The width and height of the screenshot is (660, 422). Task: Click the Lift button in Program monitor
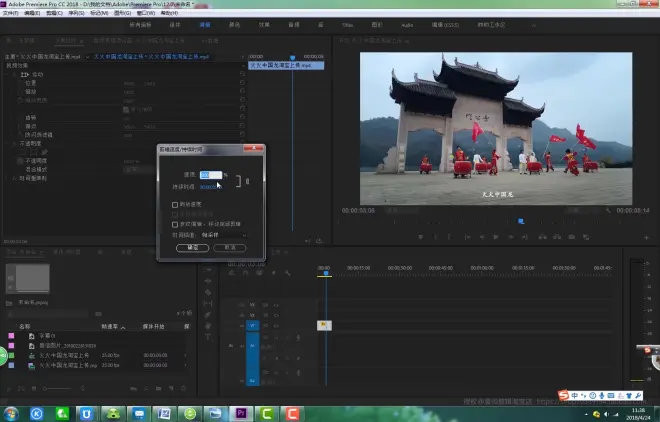point(543,237)
